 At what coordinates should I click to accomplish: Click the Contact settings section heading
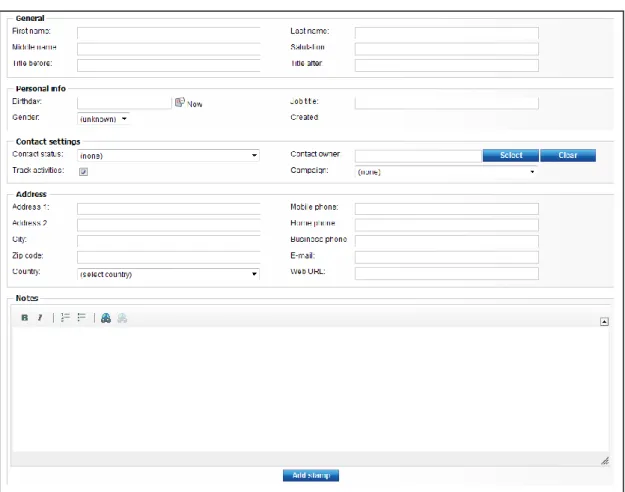pyautogui.click(x=48, y=142)
